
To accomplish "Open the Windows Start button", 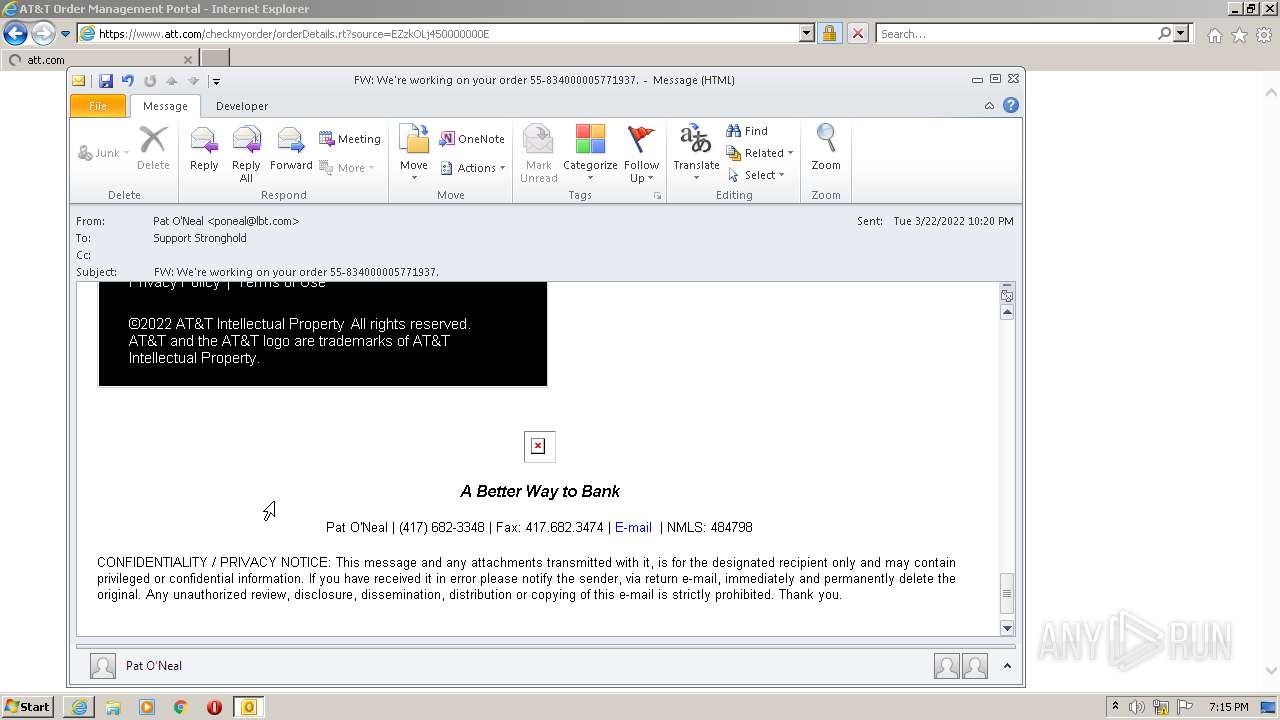I will tap(28, 707).
